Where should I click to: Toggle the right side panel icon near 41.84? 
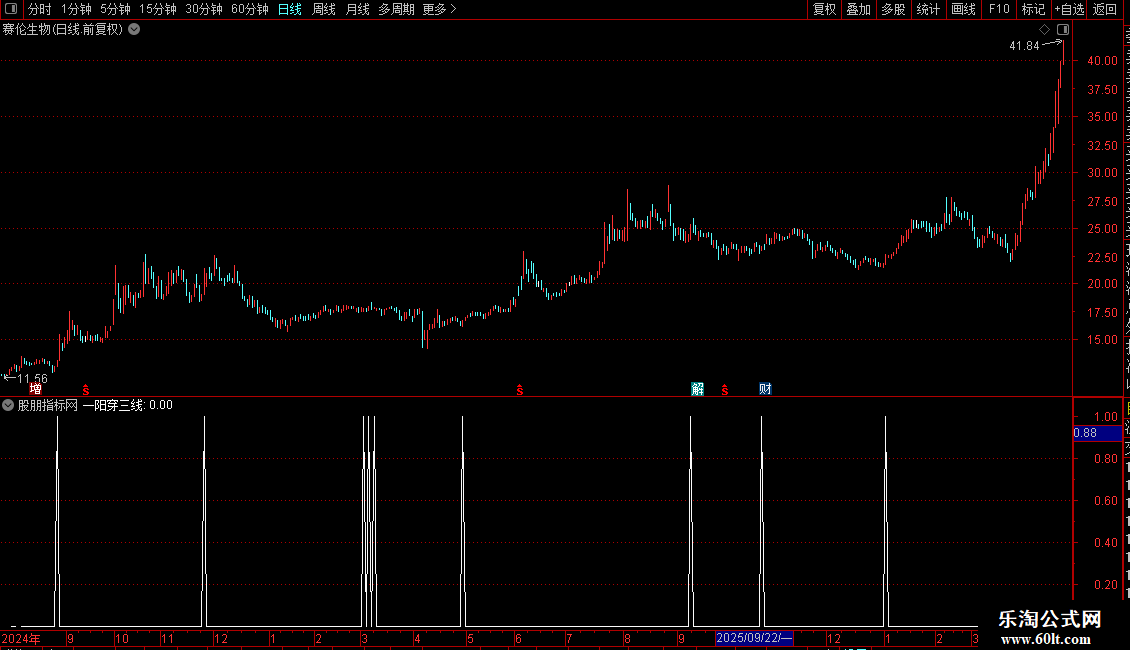1063,30
